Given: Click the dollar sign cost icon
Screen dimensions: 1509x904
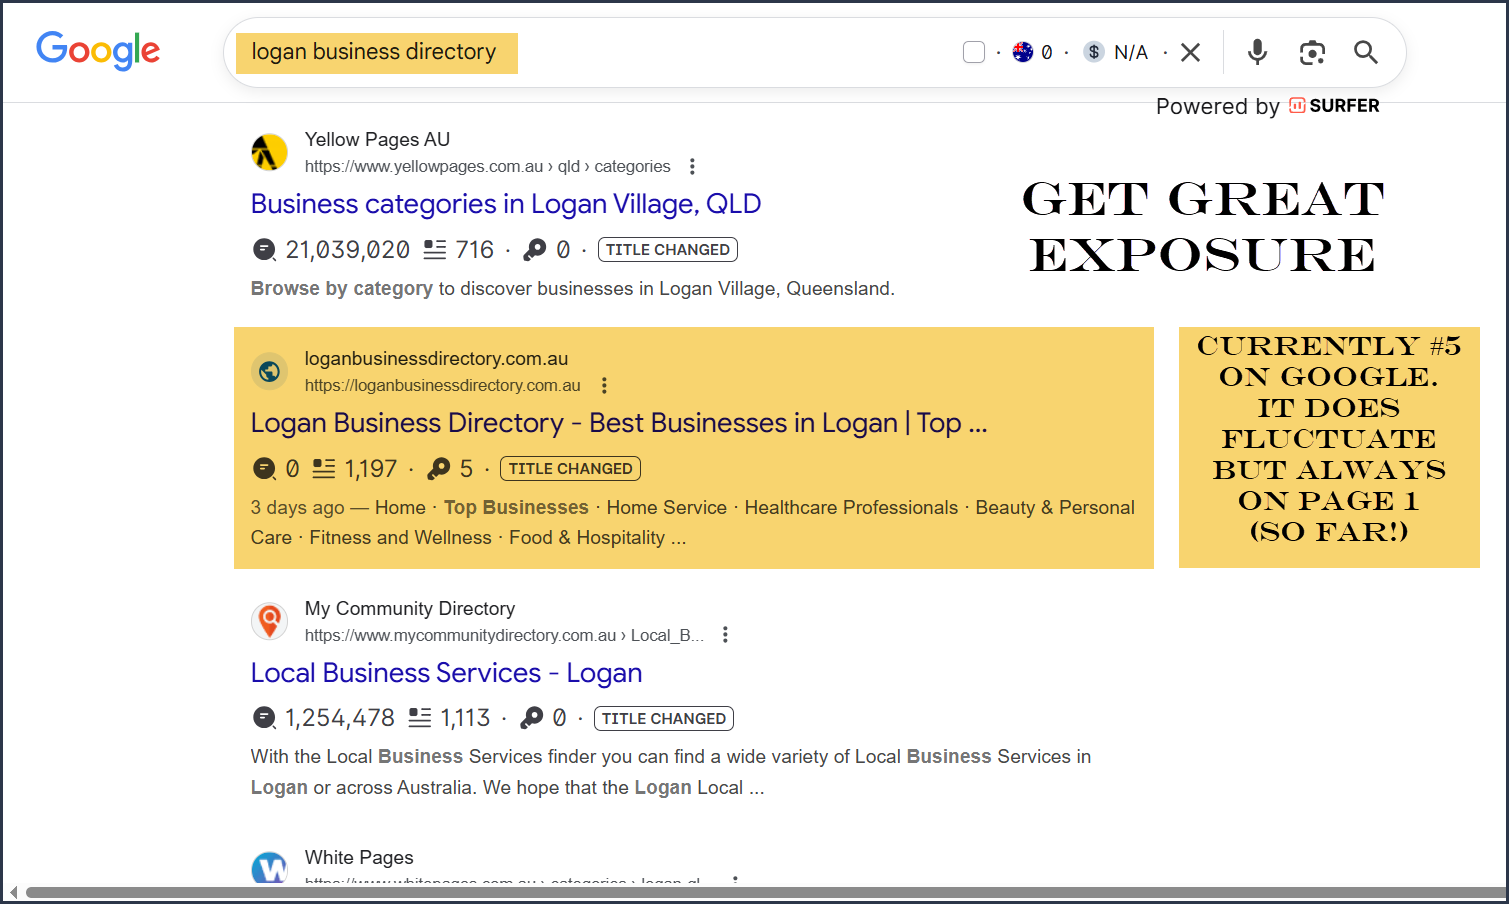Looking at the screenshot, I should 1094,52.
